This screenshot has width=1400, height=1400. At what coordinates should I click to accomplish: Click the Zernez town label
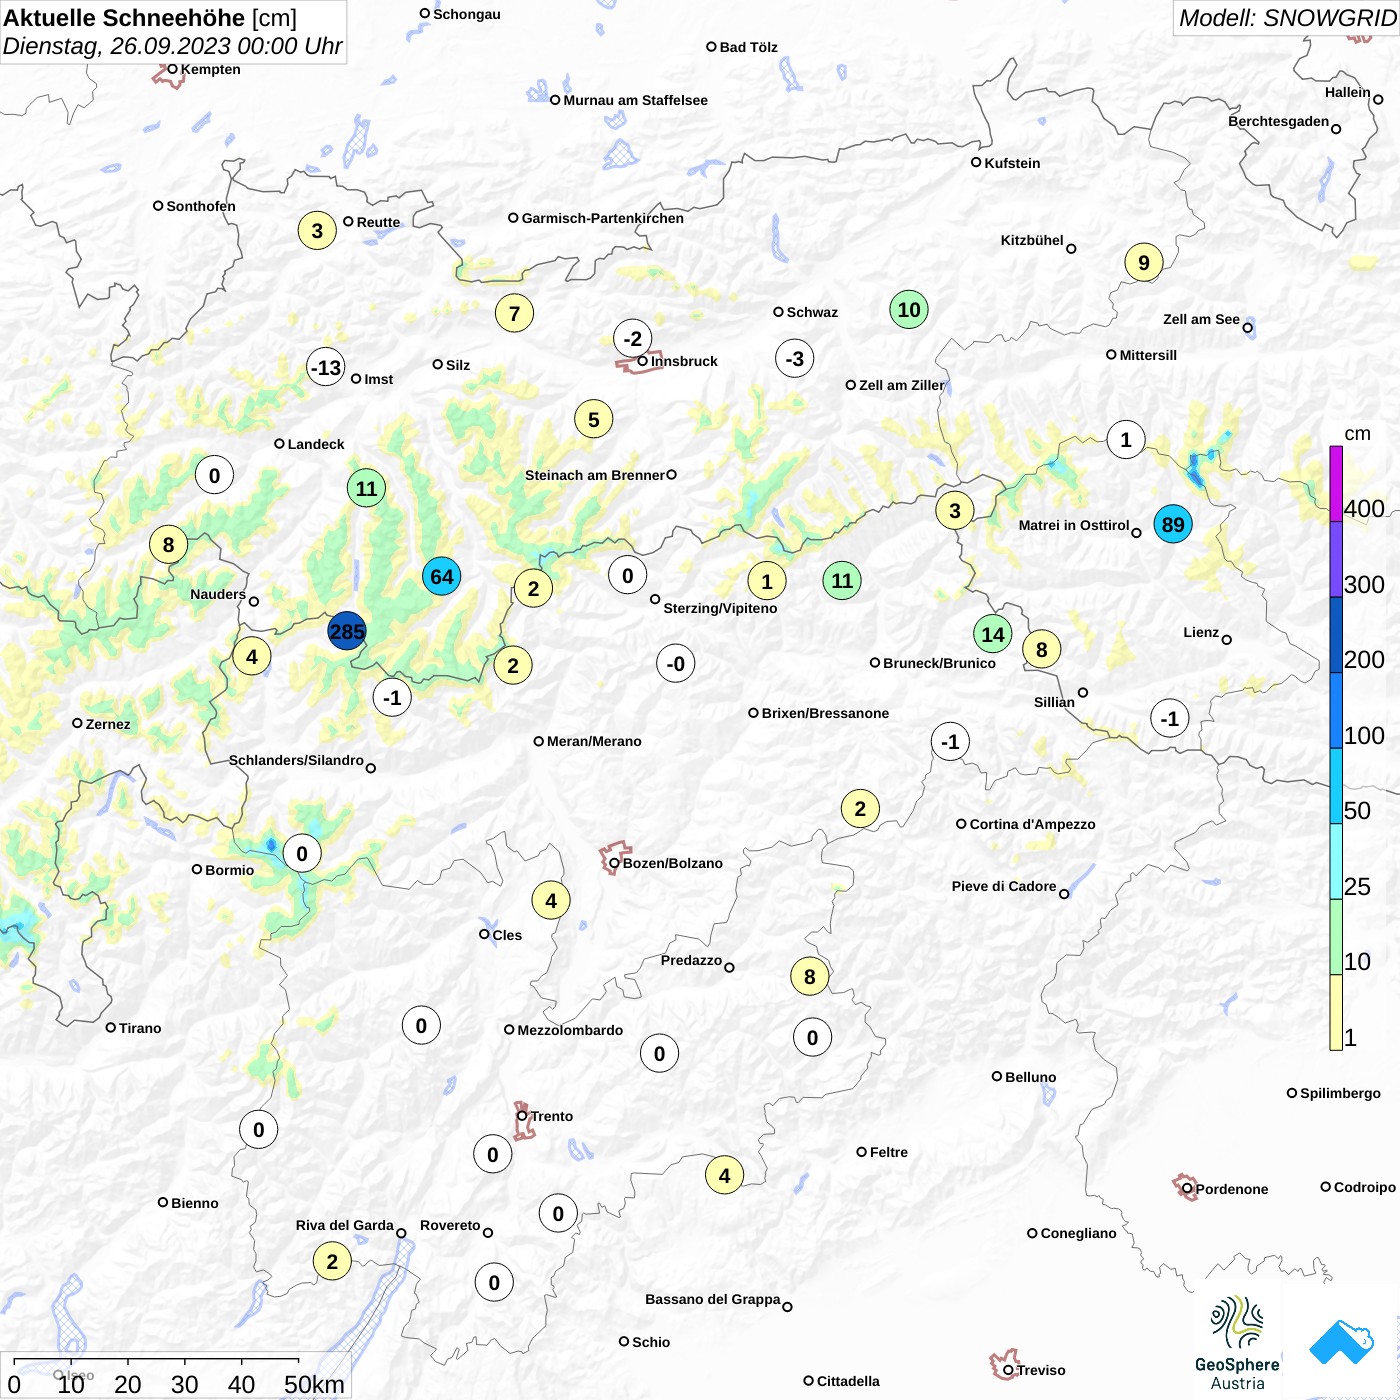pyautogui.click(x=108, y=724)
